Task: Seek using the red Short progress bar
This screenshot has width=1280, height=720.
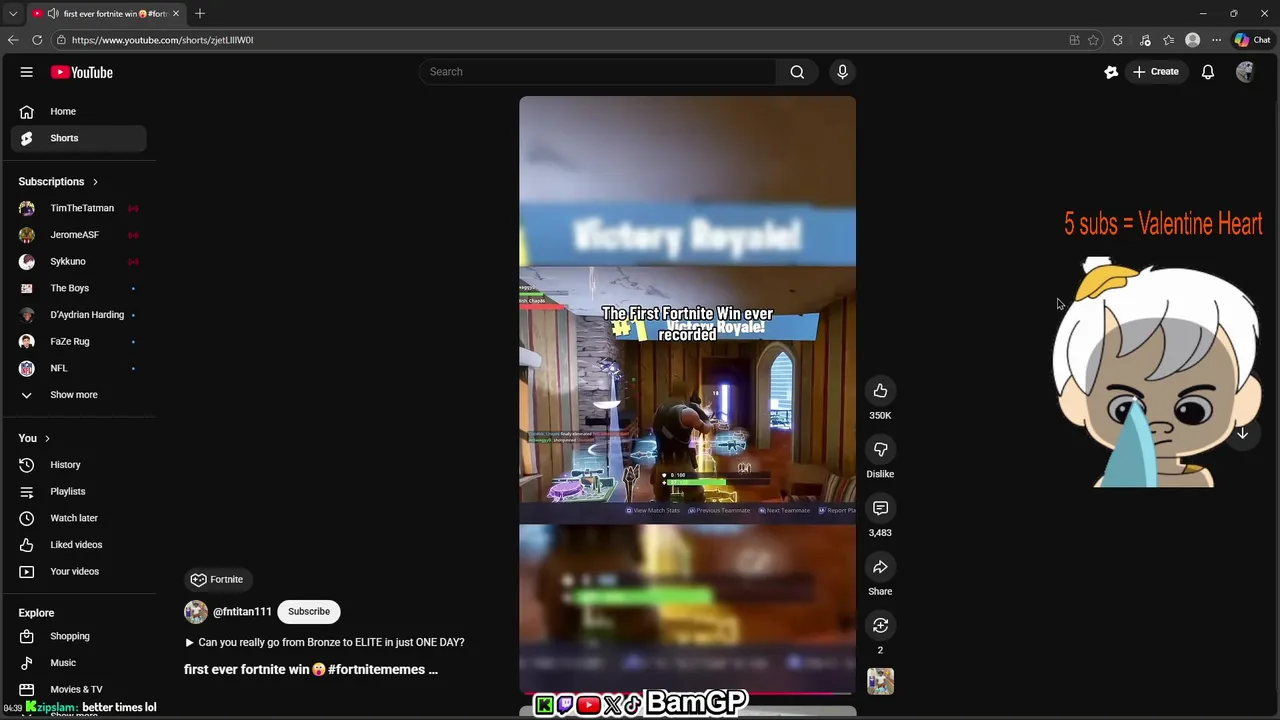Action: [x=687, y=692]
